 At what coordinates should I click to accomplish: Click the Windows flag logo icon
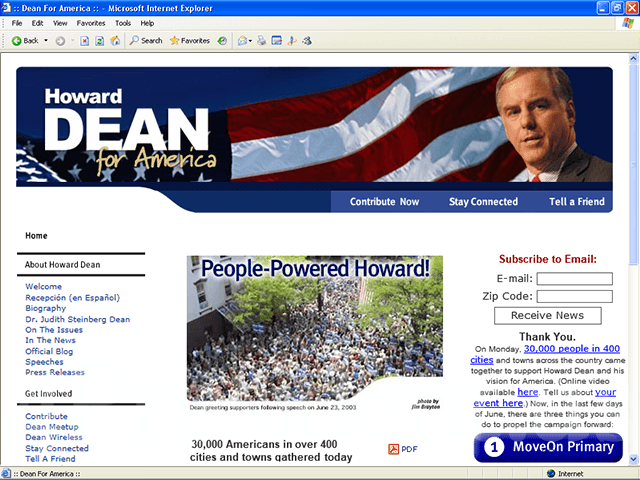(x=628, y=23)
